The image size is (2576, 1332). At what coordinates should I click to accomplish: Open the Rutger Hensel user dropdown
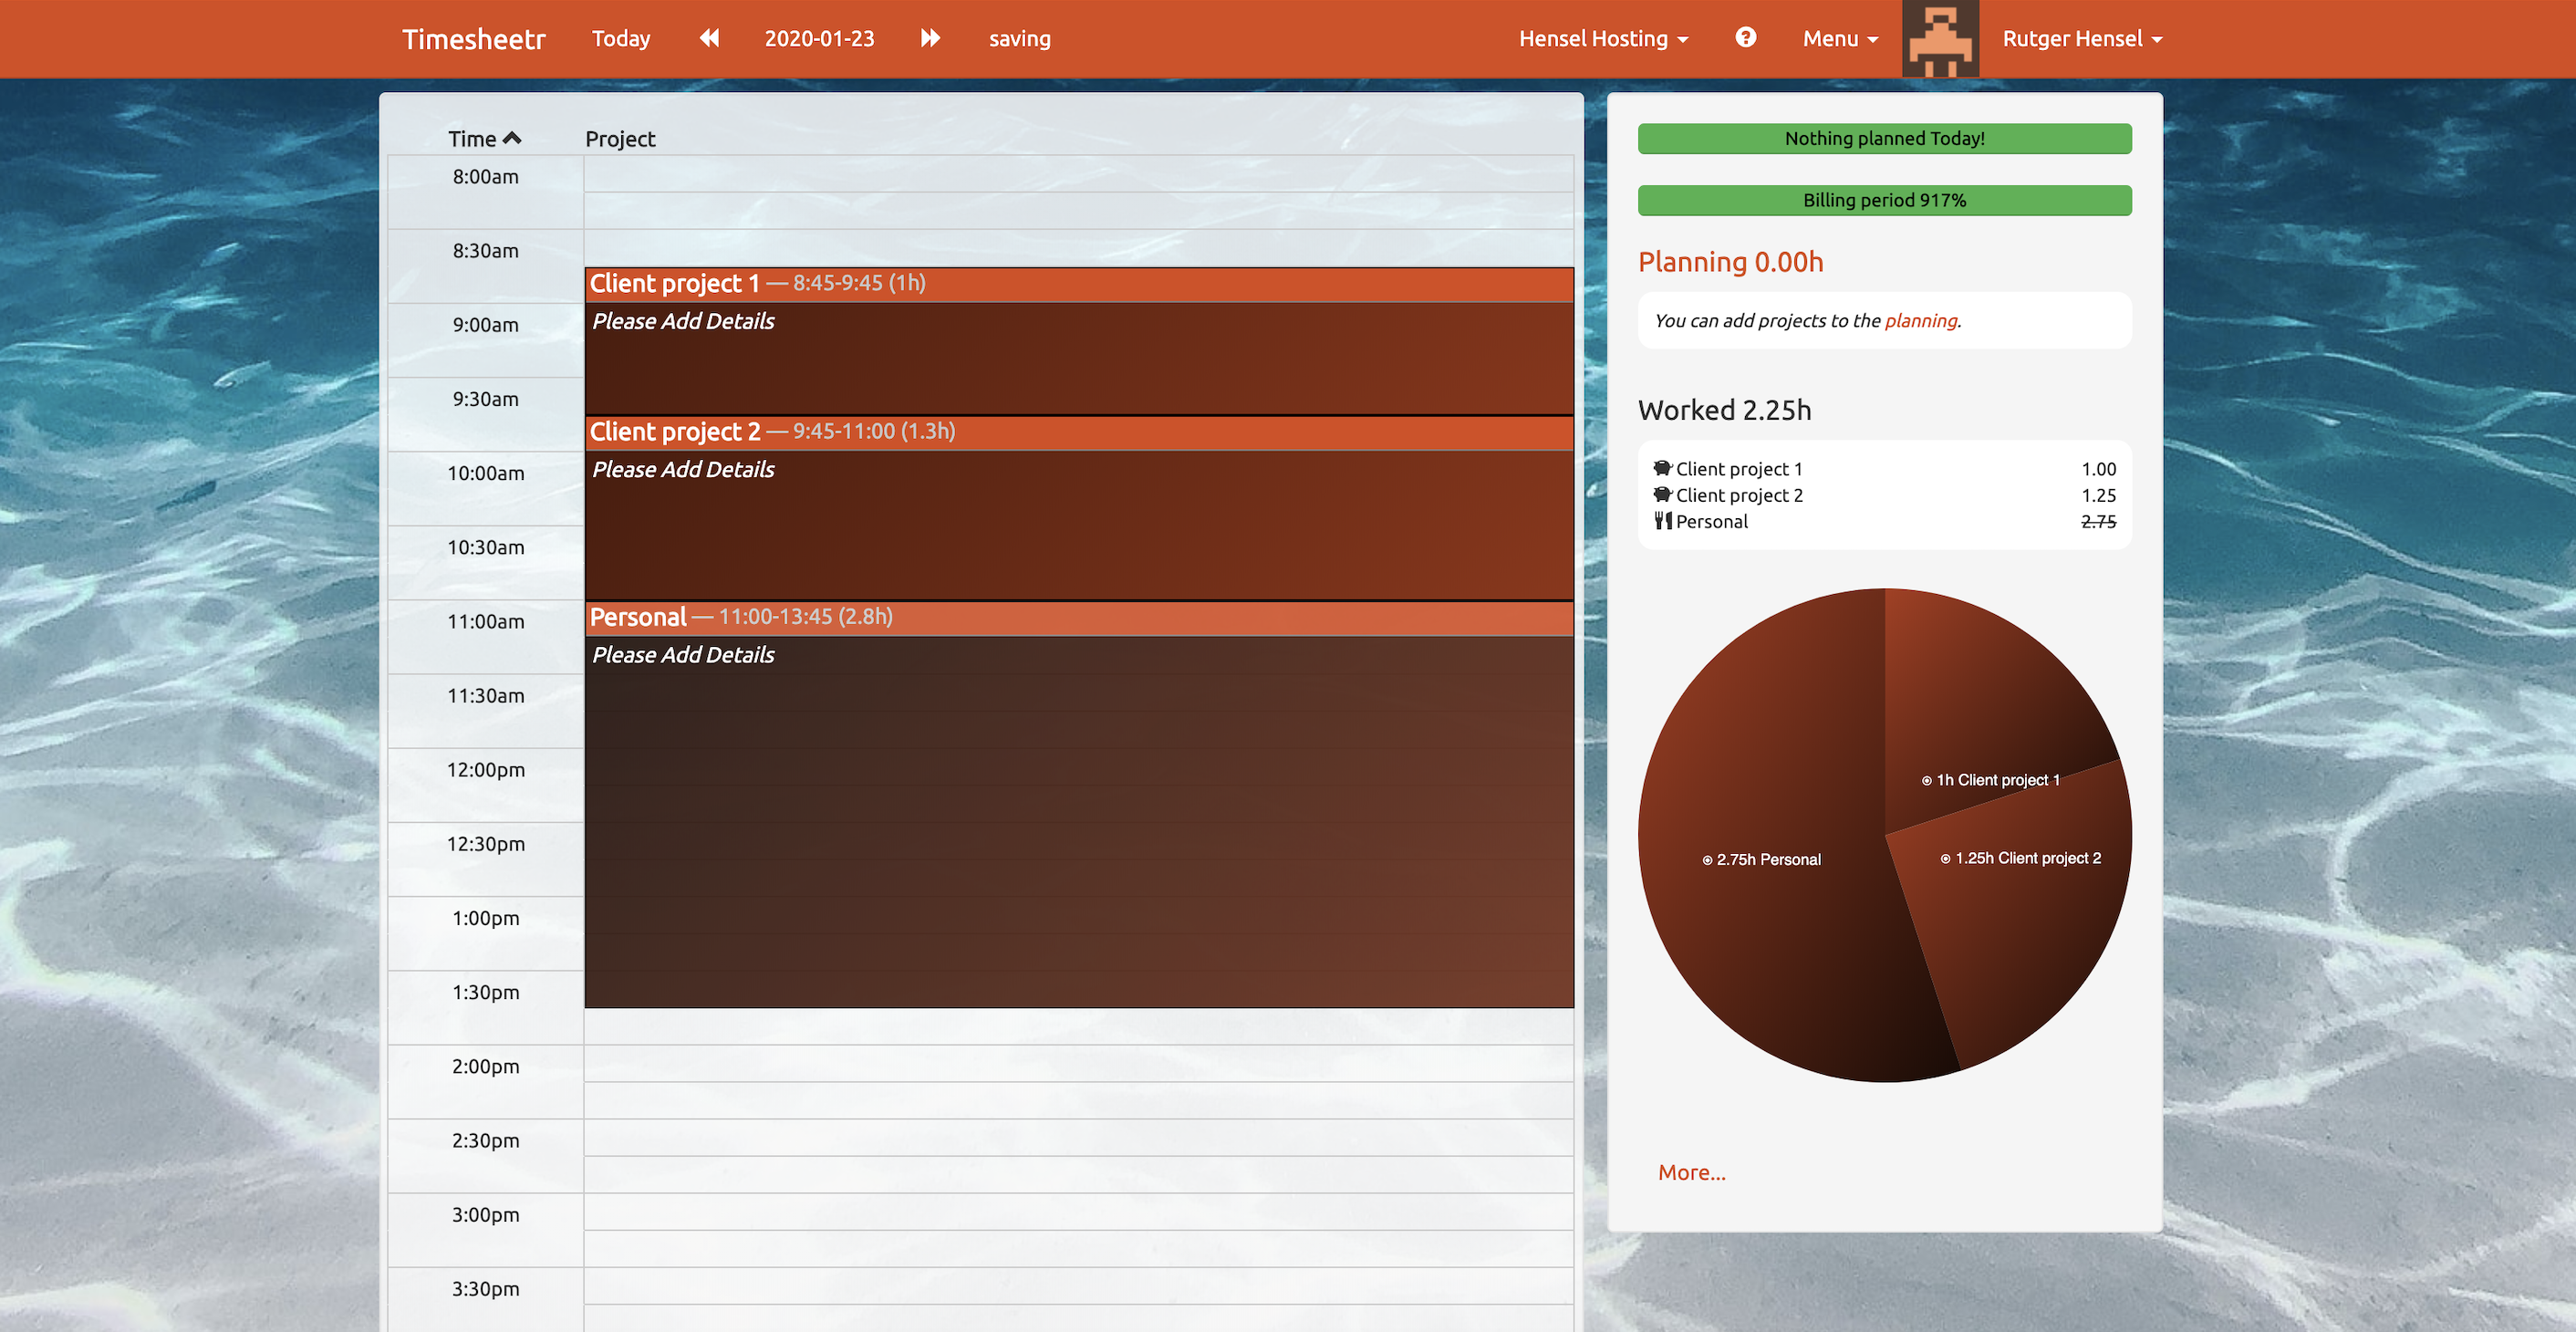point(2082,38)
